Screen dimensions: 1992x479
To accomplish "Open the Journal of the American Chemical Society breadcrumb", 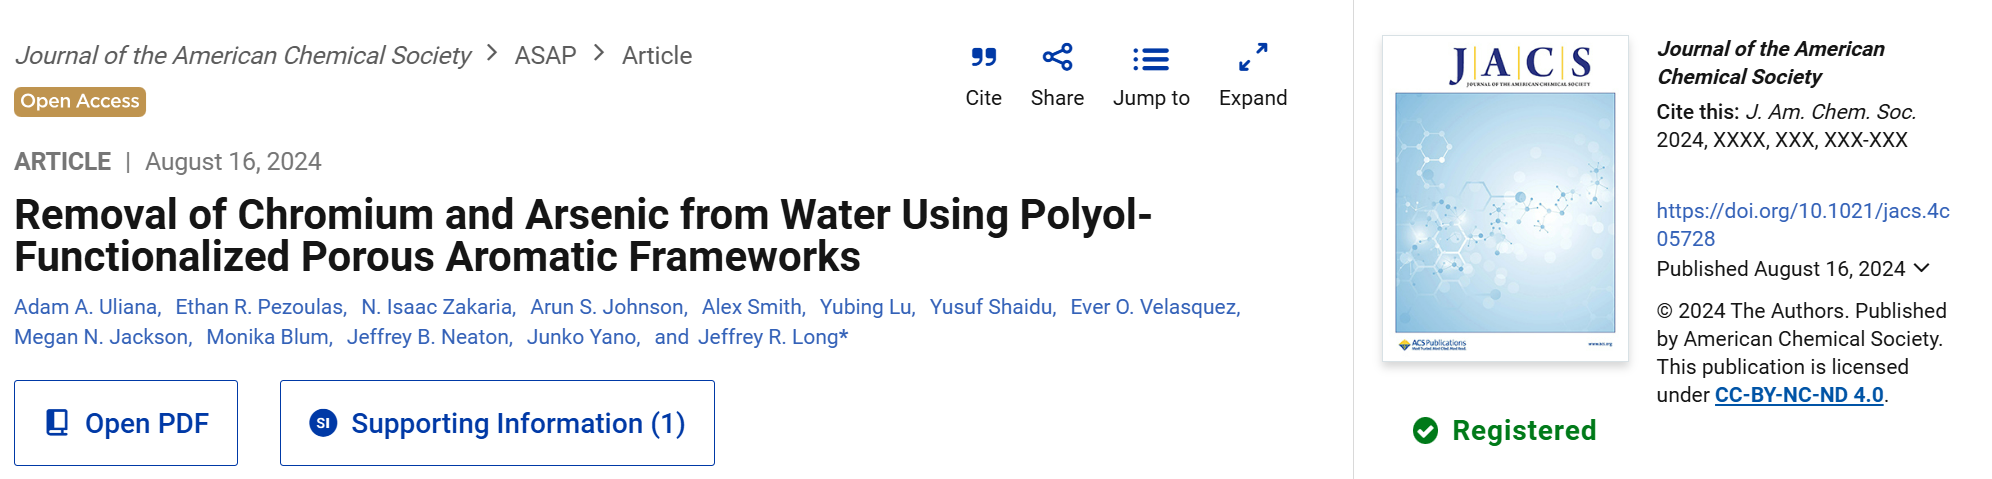I will tap(242, 55).
